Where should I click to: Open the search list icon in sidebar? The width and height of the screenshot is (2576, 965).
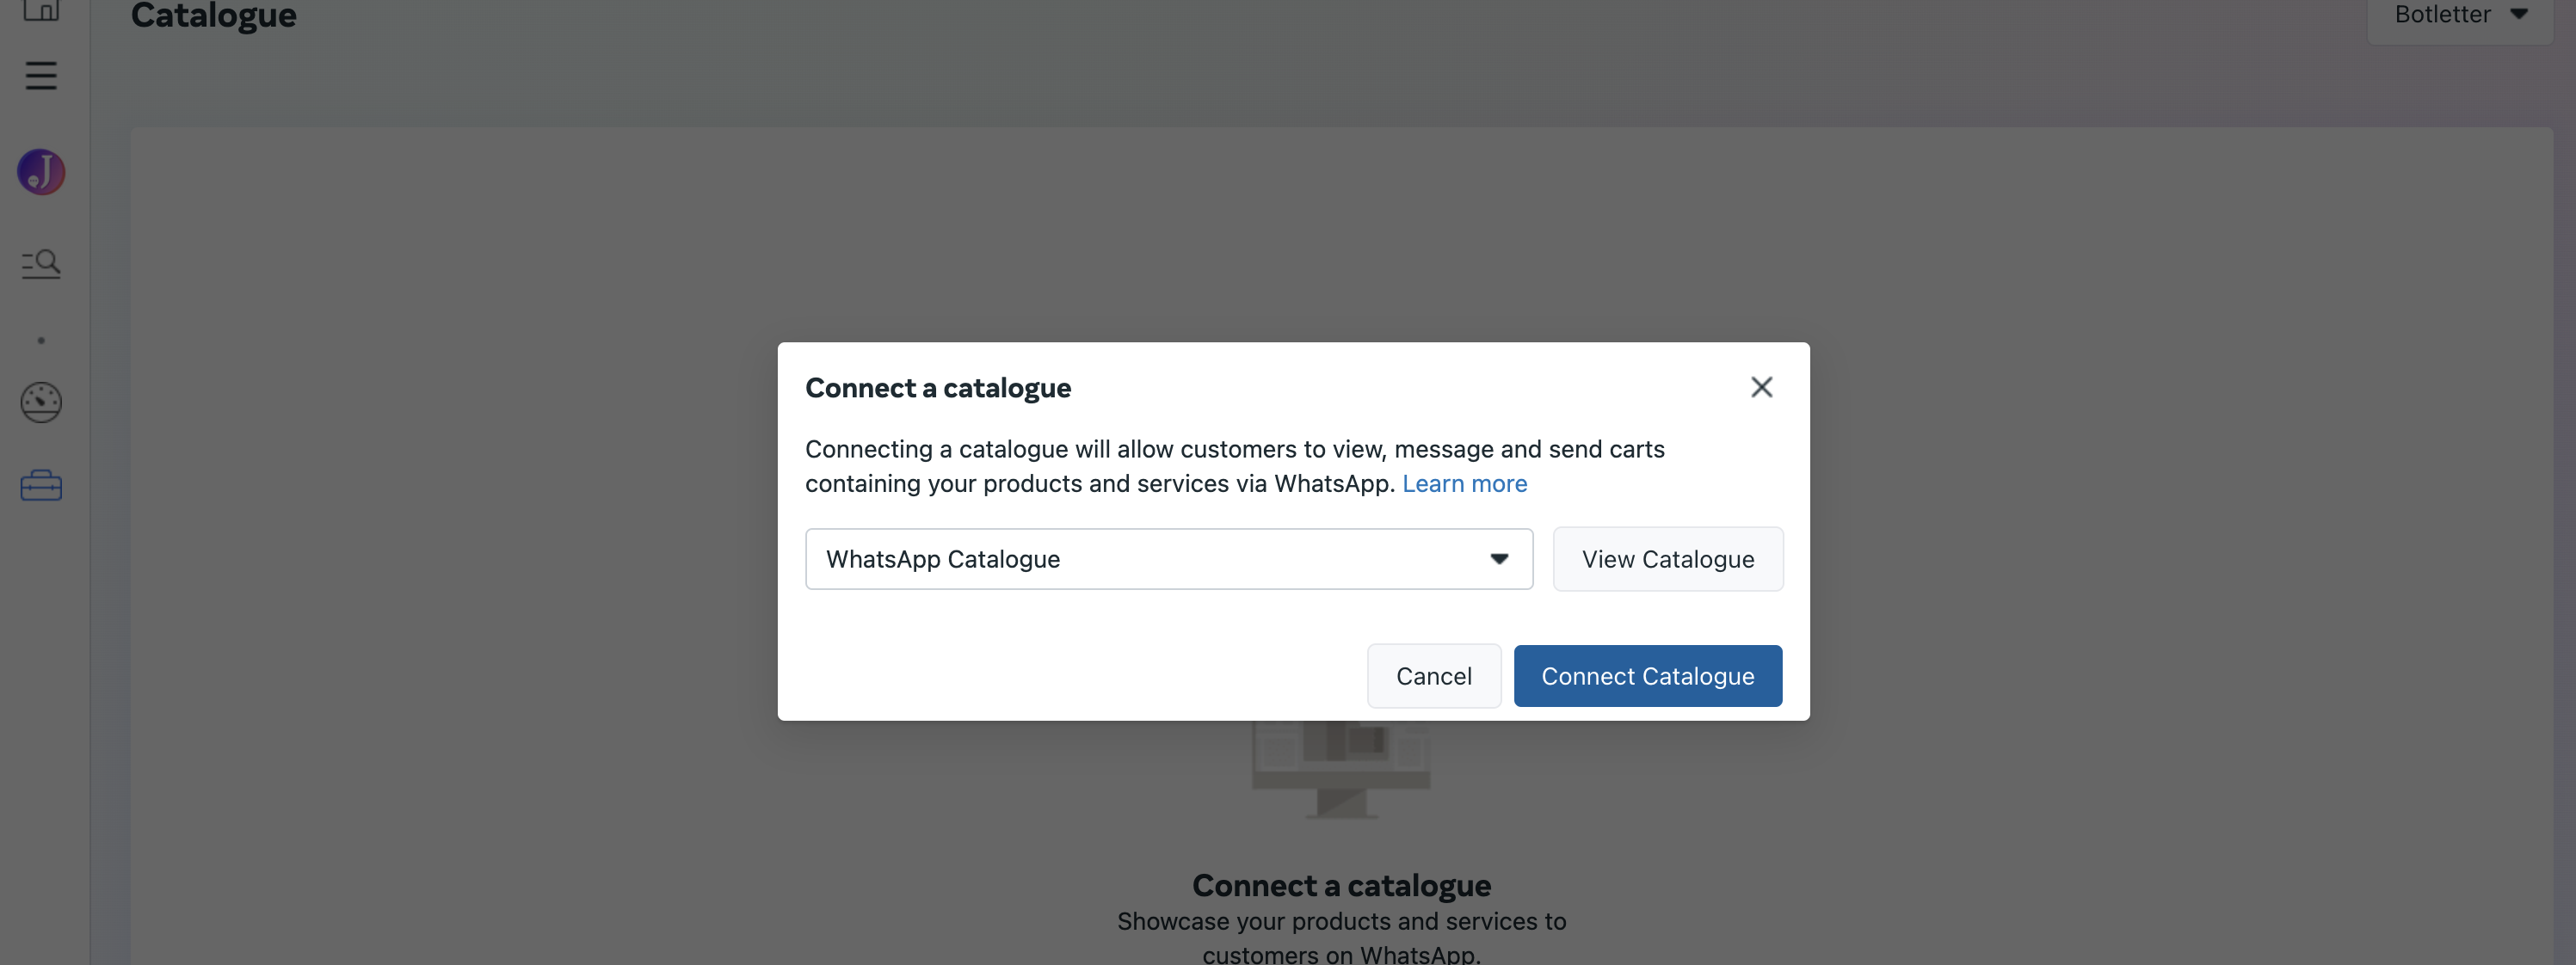[41, 264]
